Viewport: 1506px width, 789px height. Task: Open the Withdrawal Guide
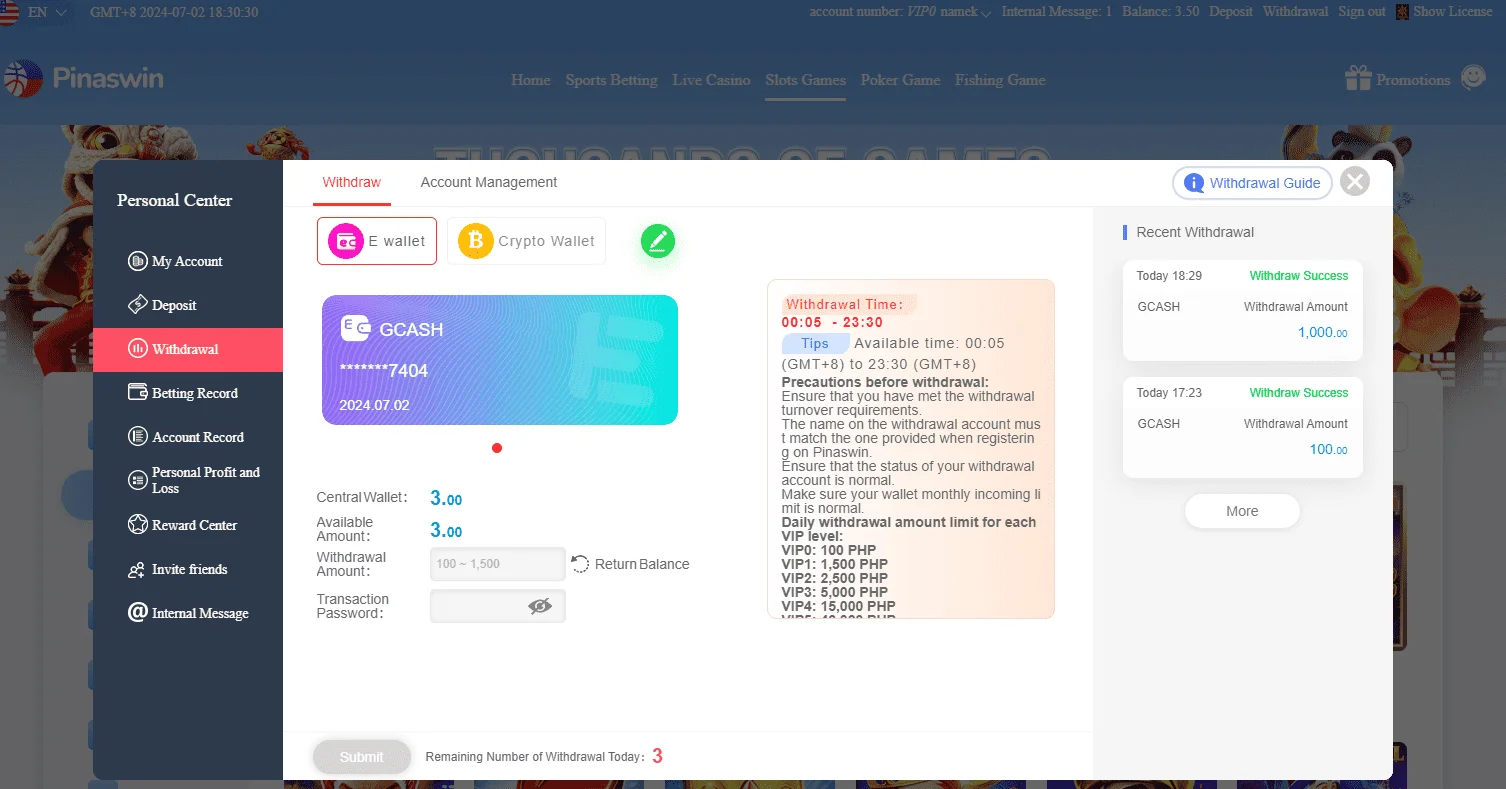1253,183
